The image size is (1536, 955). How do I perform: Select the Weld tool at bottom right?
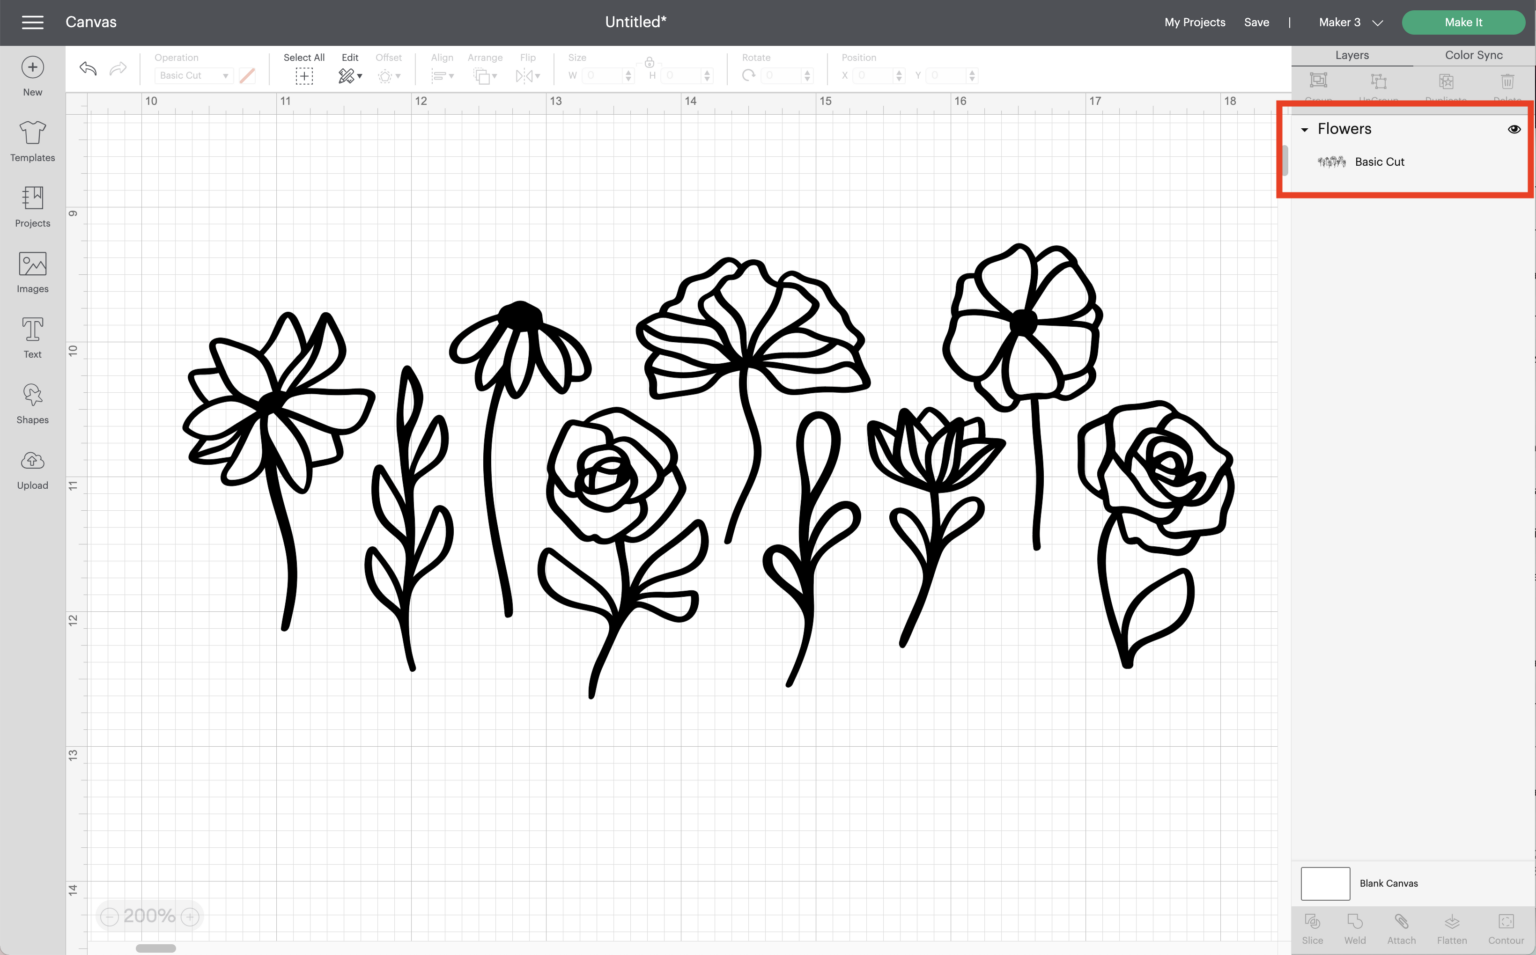[1355, 928]
